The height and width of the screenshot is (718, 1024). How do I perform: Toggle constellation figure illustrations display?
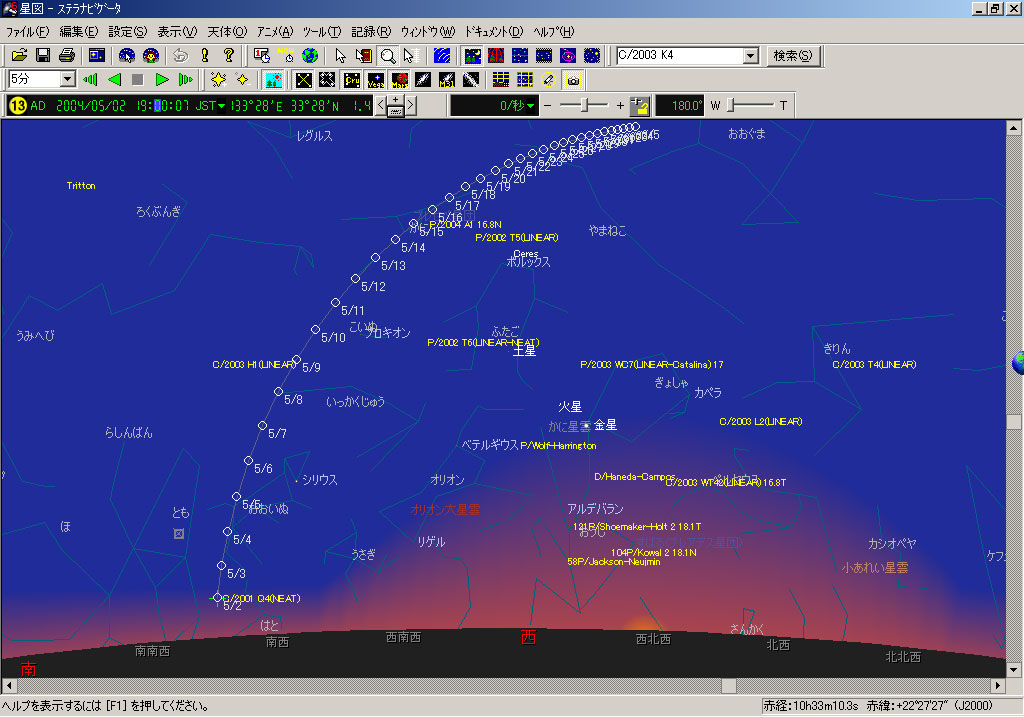[x=327, y=80]
